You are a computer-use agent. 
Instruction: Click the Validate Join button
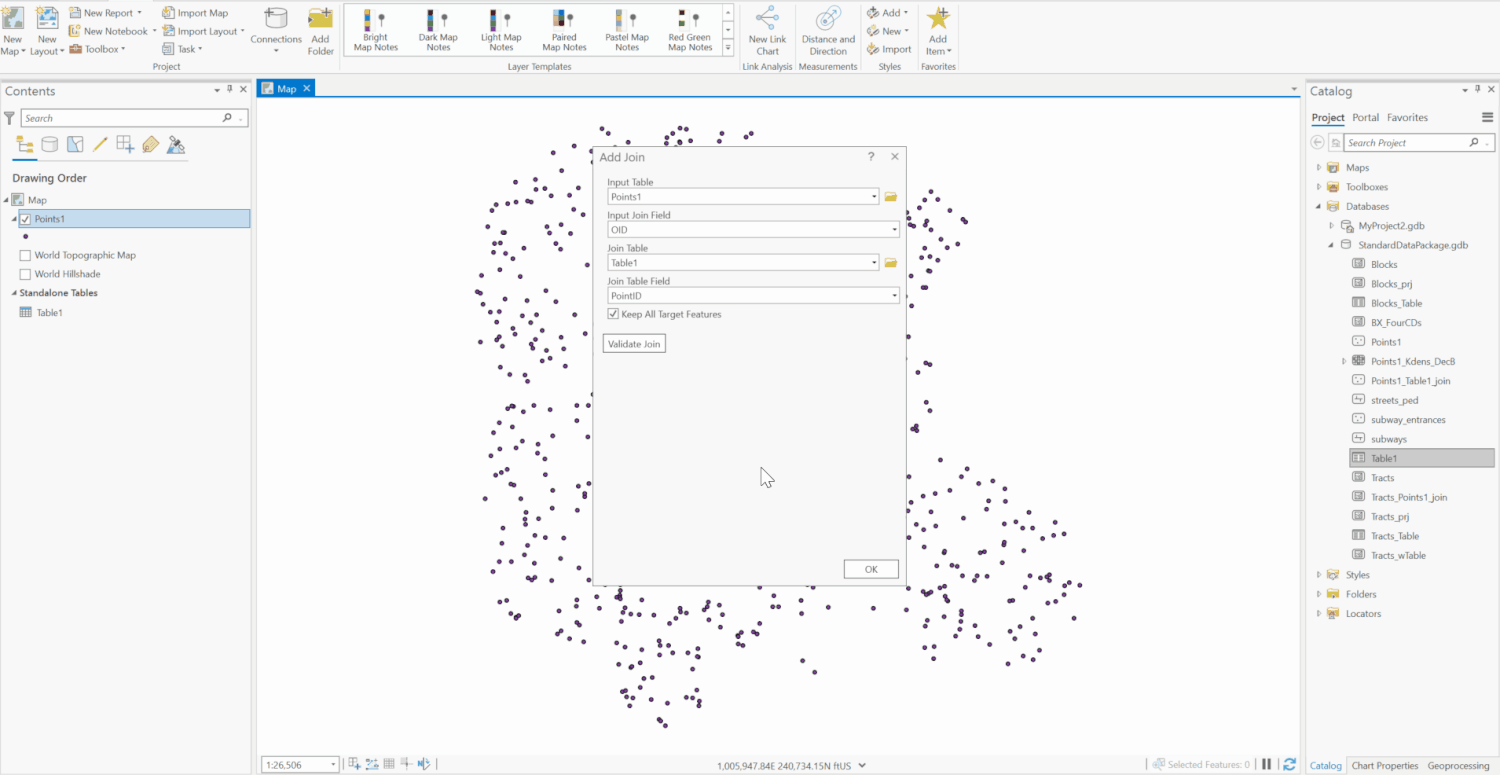tap(633, 343)
